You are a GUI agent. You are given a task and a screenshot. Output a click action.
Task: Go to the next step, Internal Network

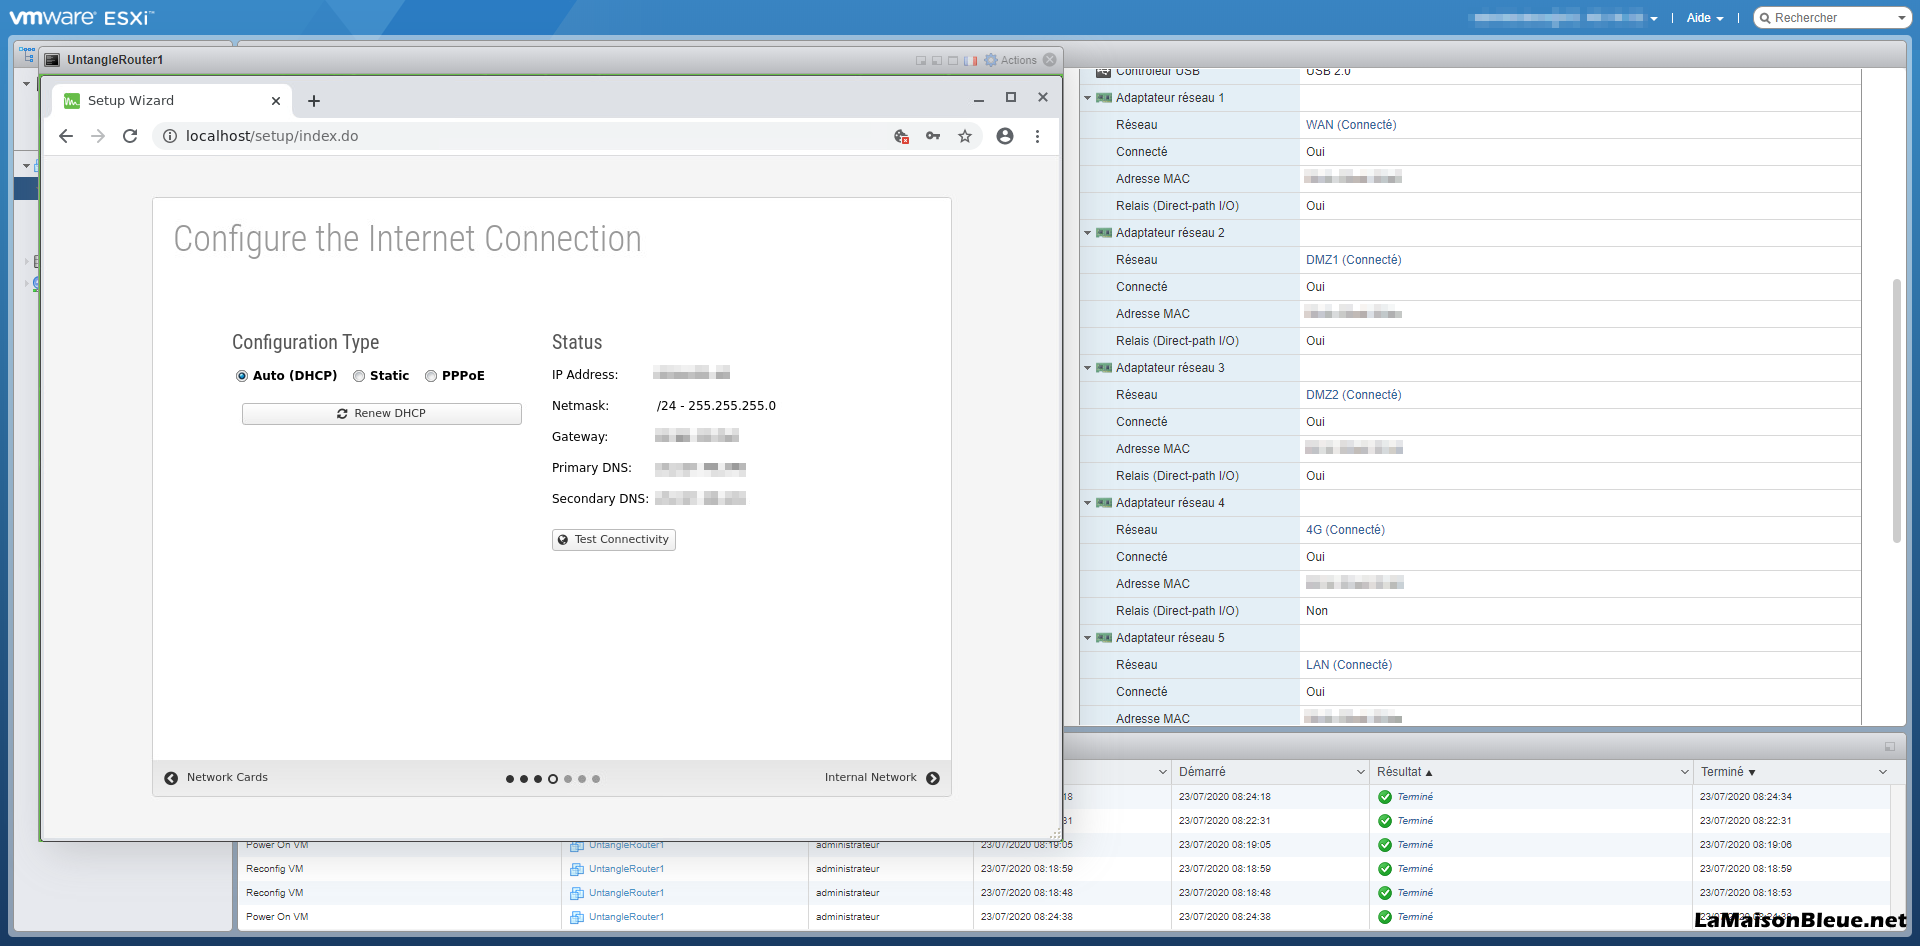(881, 778)
